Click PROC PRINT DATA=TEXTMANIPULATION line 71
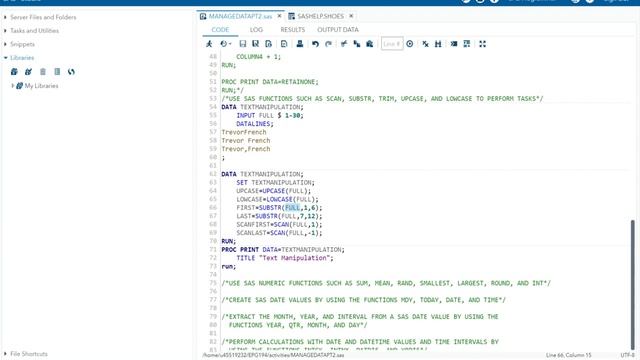Screen dimensions: 640x360 283,249
